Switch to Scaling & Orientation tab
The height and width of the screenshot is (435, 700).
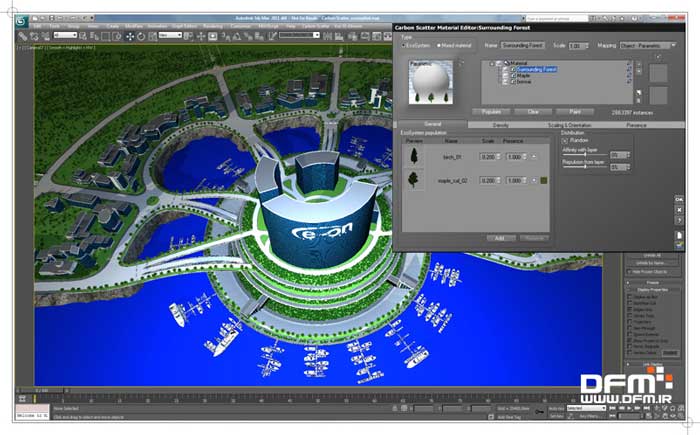click(570, 125)
